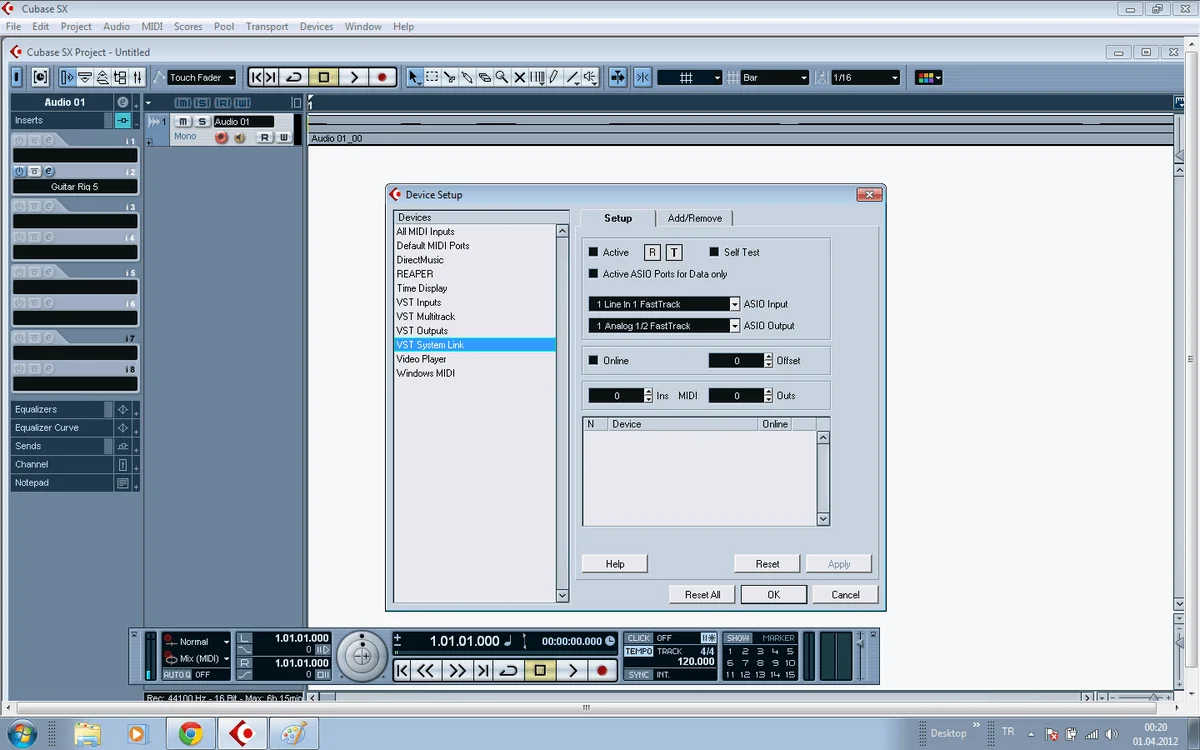1200x750 pixels.
Task: Open Equalizers section in the Inspector
Action: [x=59, y=409]
